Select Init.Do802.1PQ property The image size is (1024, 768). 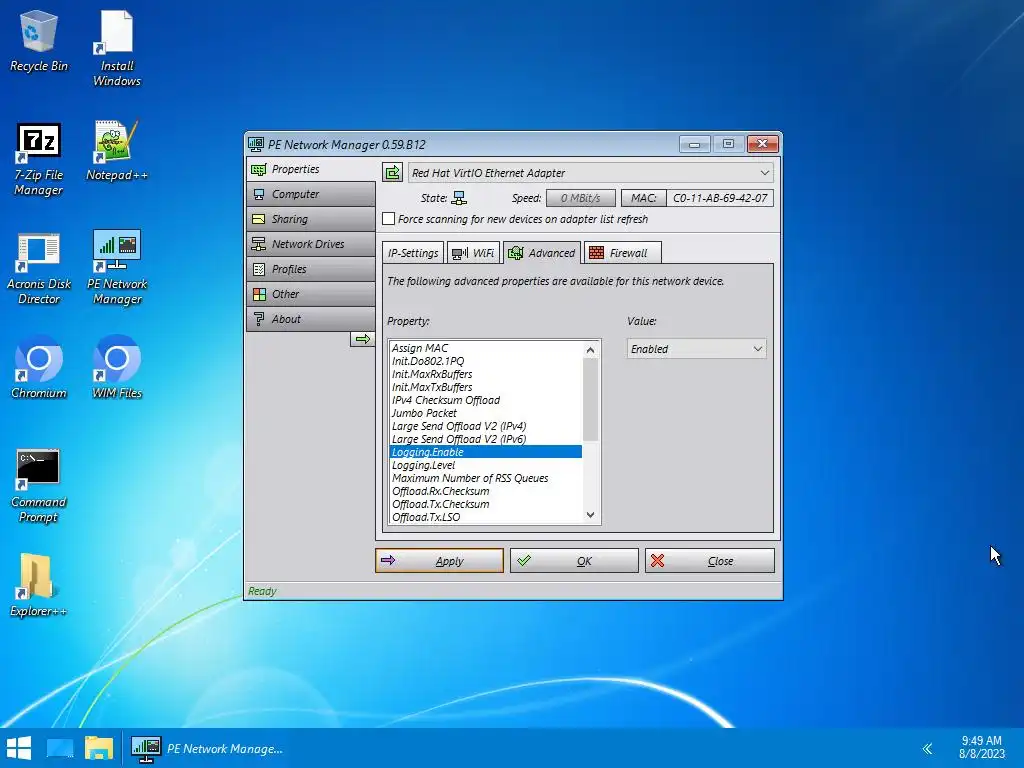click(485, 361)
